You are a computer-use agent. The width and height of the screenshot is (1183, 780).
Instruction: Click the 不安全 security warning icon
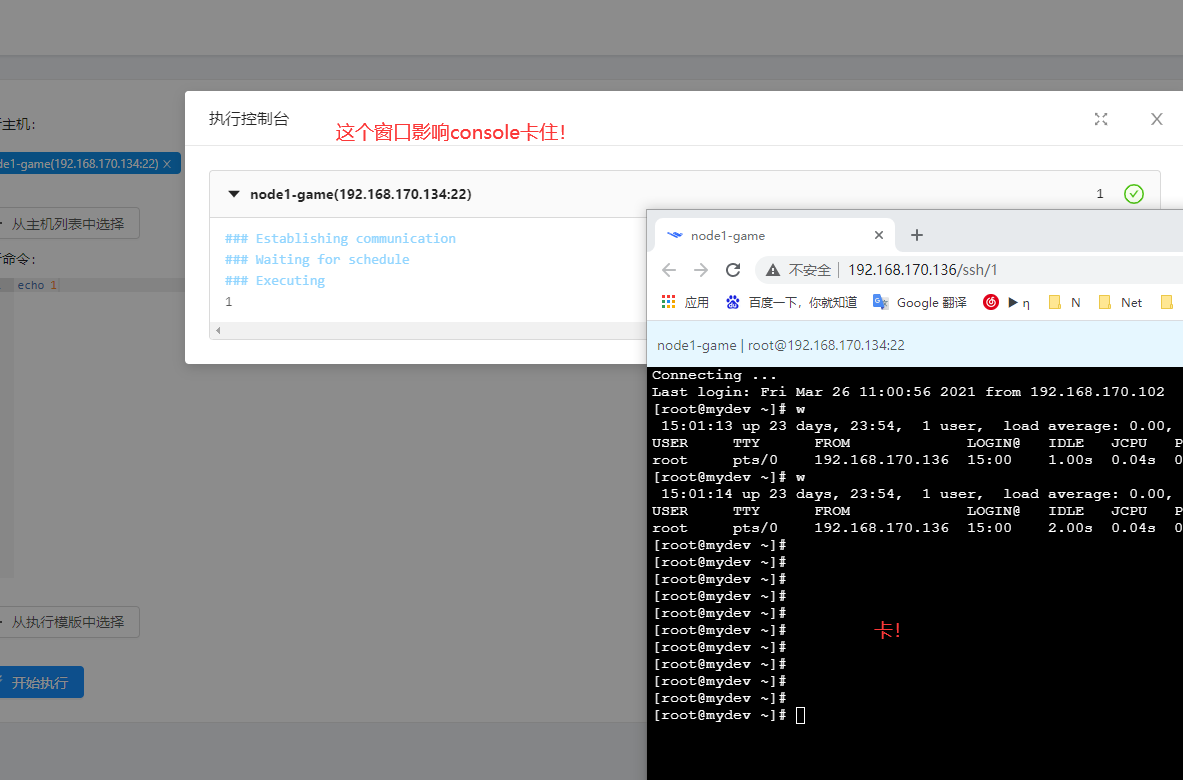tap(773, 270)
